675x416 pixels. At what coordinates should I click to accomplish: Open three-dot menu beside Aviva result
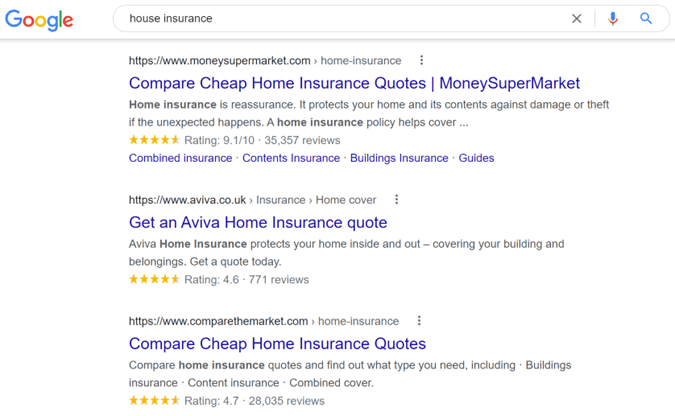(396, 199)
